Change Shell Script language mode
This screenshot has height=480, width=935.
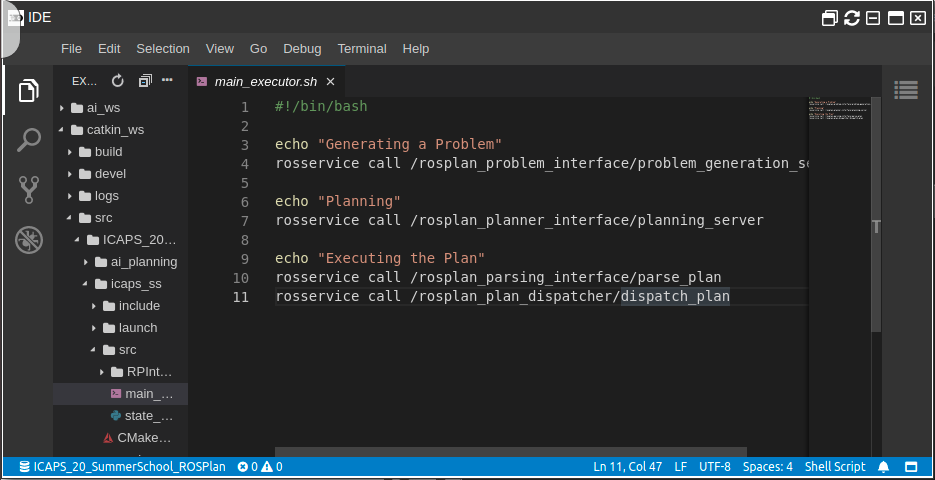pyautogui.click(x=835, y=466)
